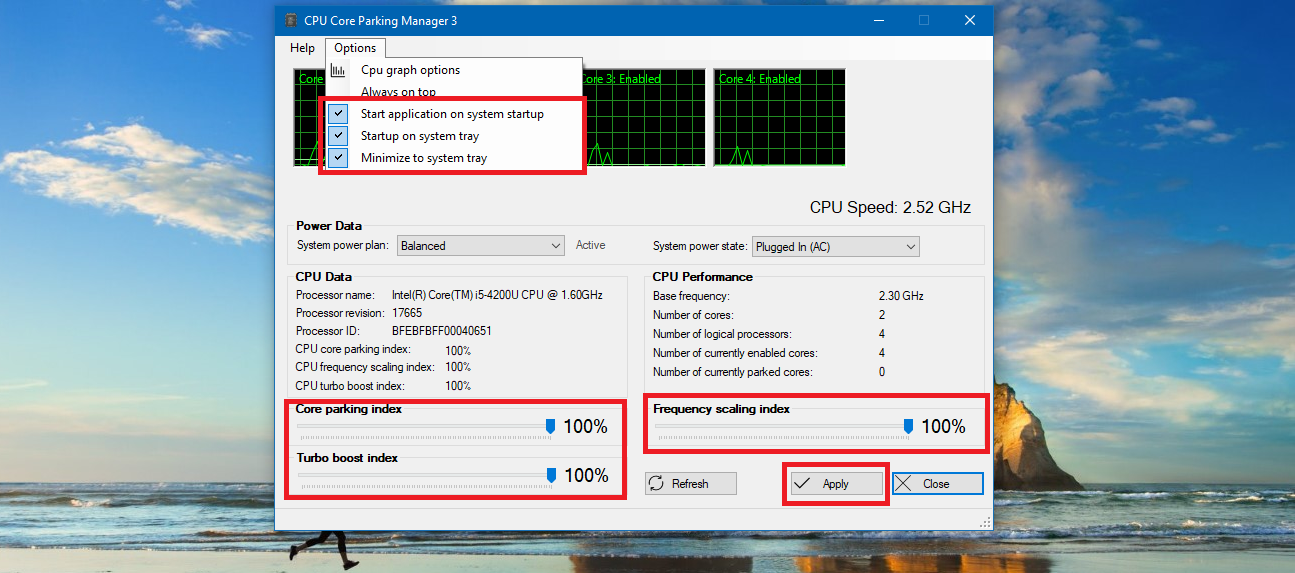Click the Cpu graph options bar-chart icon

click(x=338, y=70)
